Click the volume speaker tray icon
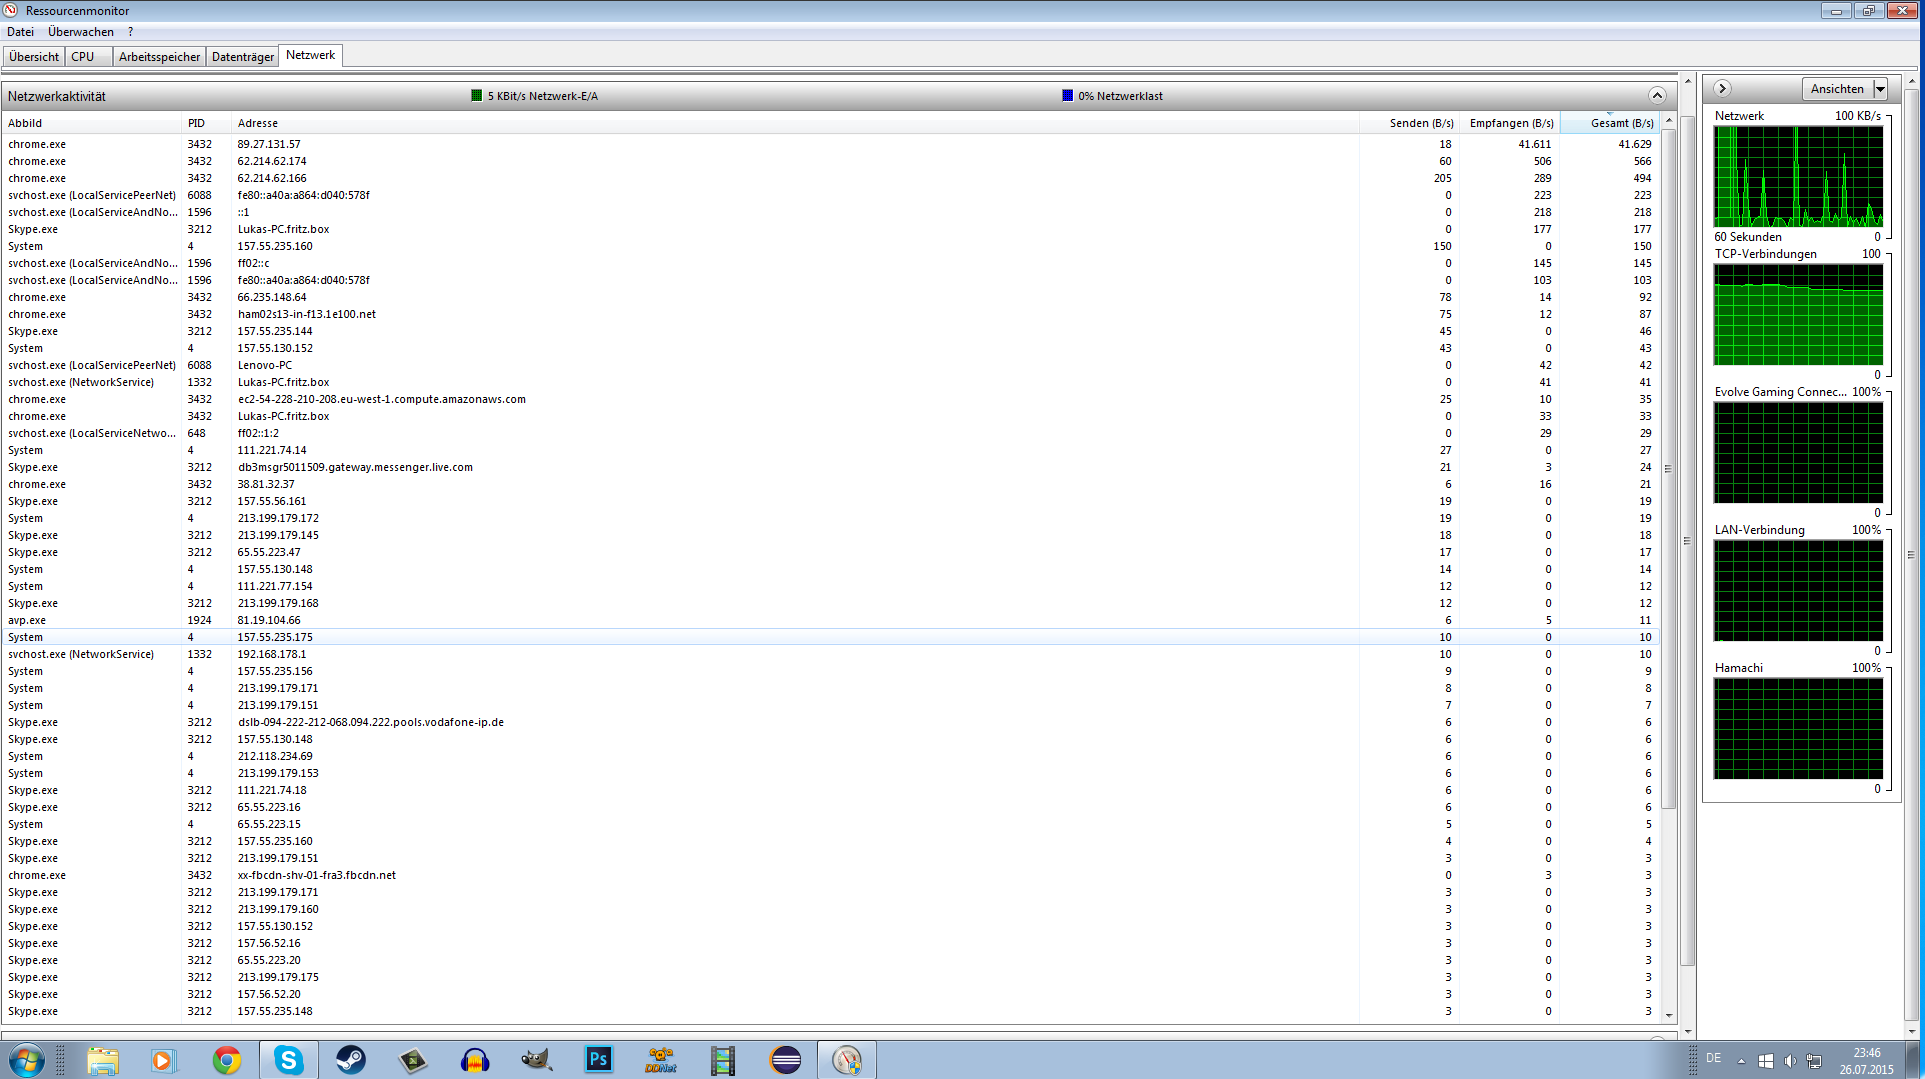Viewport: 1925px width, 1079px height. click(1790, 1061)
